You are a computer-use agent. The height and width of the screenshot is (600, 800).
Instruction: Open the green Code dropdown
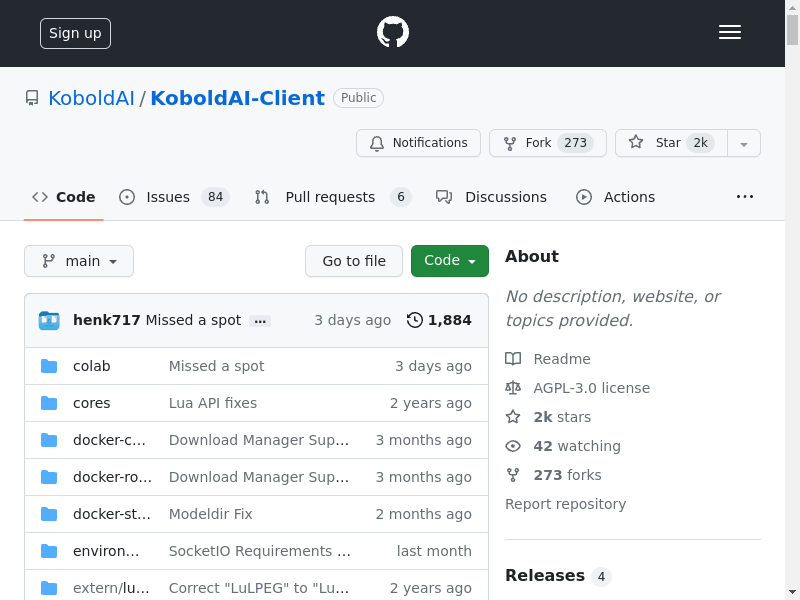coord(449,261)
